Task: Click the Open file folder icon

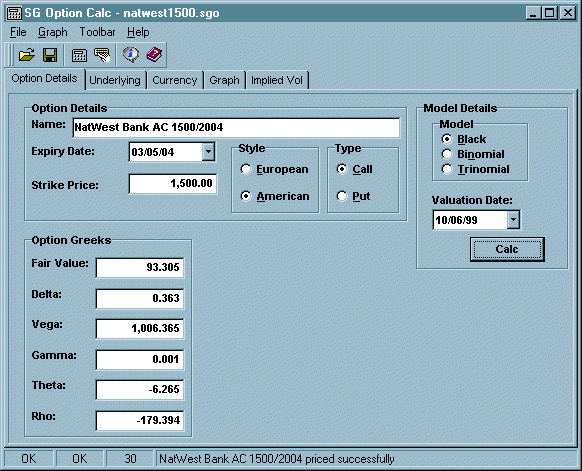Action: (x=27, y=55)
